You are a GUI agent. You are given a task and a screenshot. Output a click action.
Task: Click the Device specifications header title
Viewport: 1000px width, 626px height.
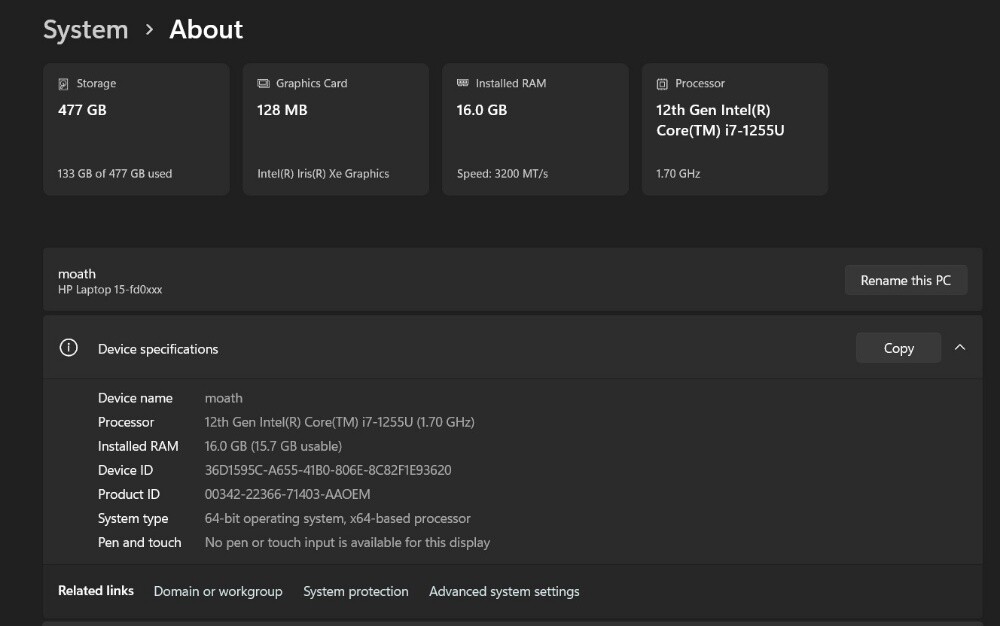pos(158,349)
